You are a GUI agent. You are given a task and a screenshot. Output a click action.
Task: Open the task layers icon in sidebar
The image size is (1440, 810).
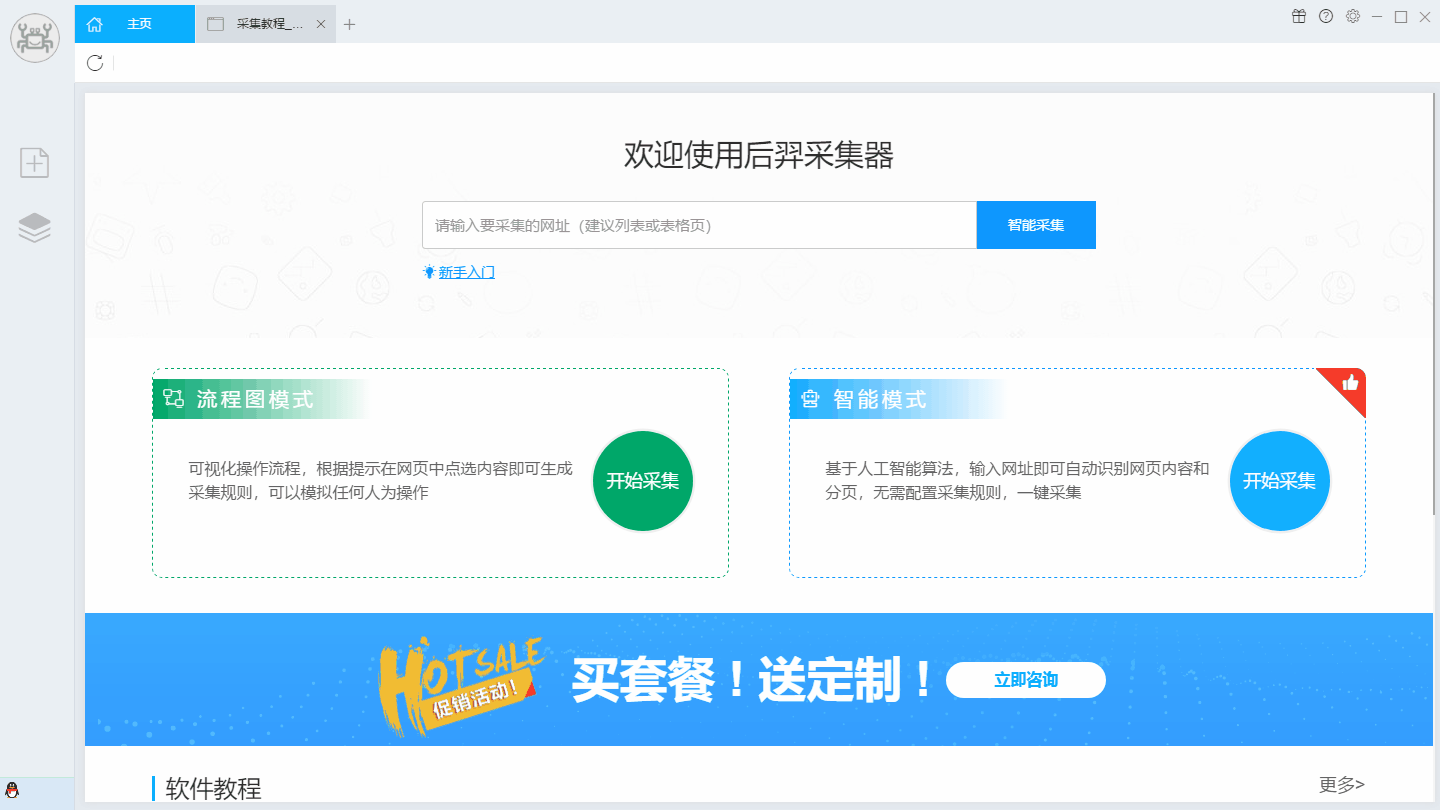pyautogui.click(x=35, y=228)
